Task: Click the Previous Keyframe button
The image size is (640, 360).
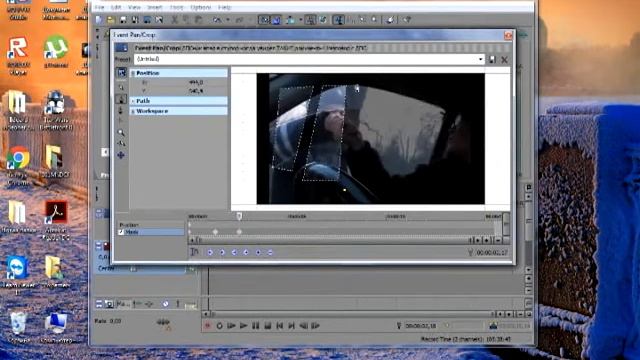Action: [222, 252]
